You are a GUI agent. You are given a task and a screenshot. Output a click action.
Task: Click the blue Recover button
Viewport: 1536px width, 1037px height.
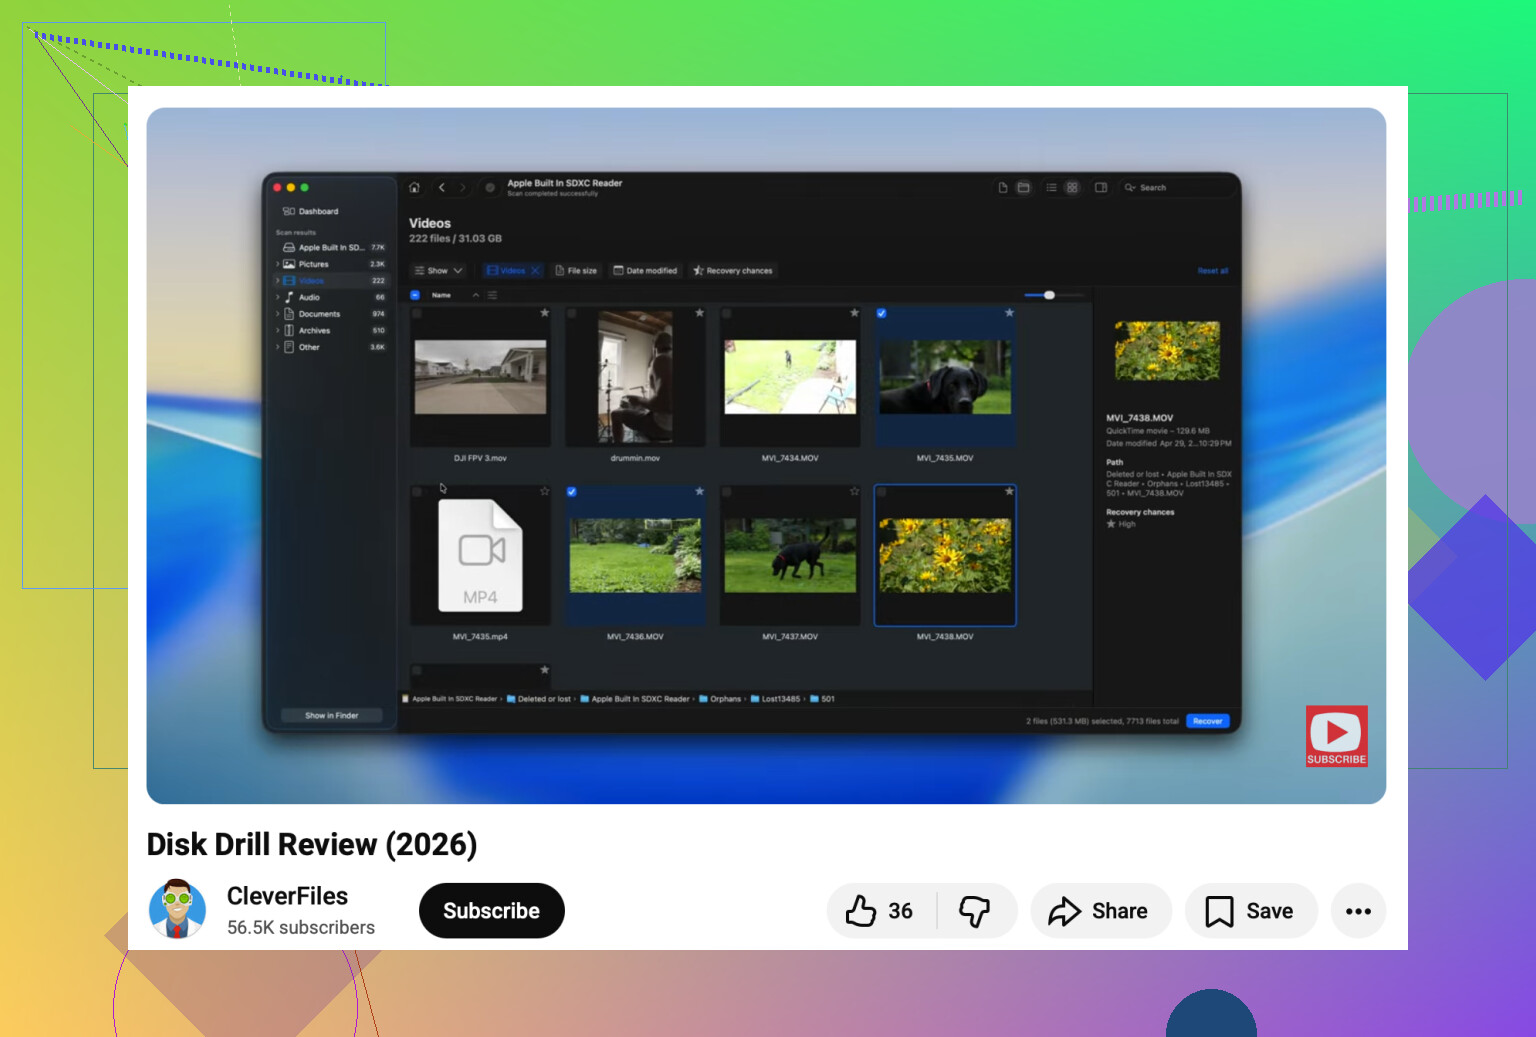1207,721
